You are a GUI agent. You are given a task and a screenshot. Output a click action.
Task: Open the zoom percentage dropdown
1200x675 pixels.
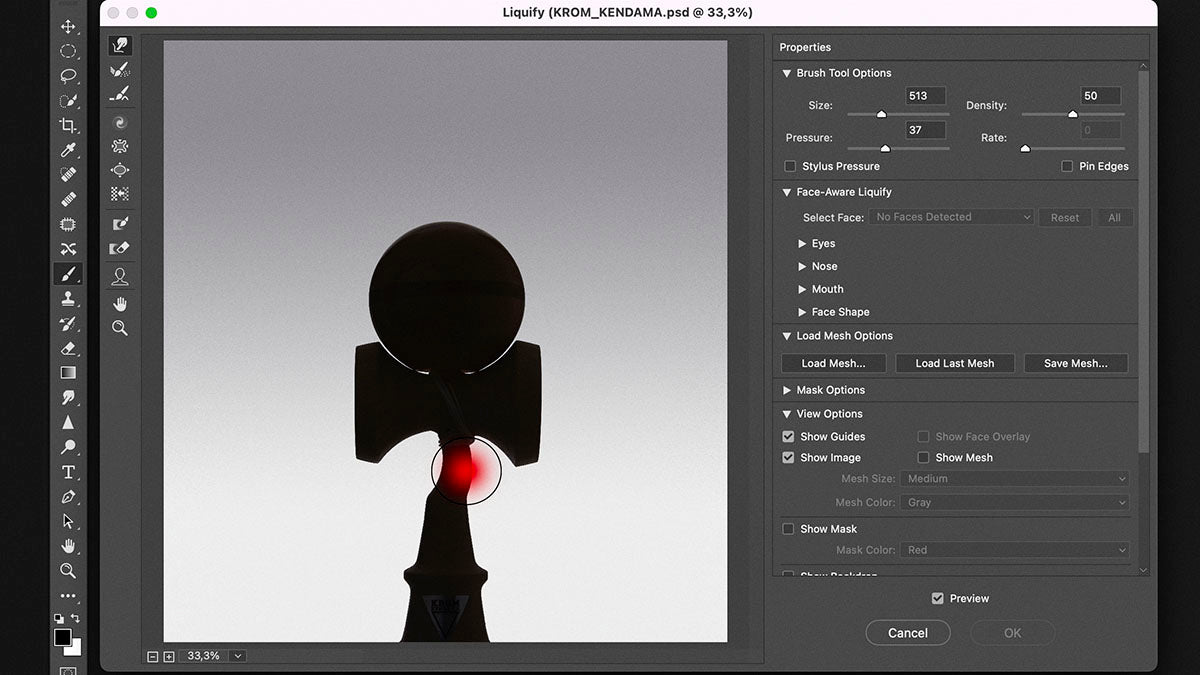point(237,656)
